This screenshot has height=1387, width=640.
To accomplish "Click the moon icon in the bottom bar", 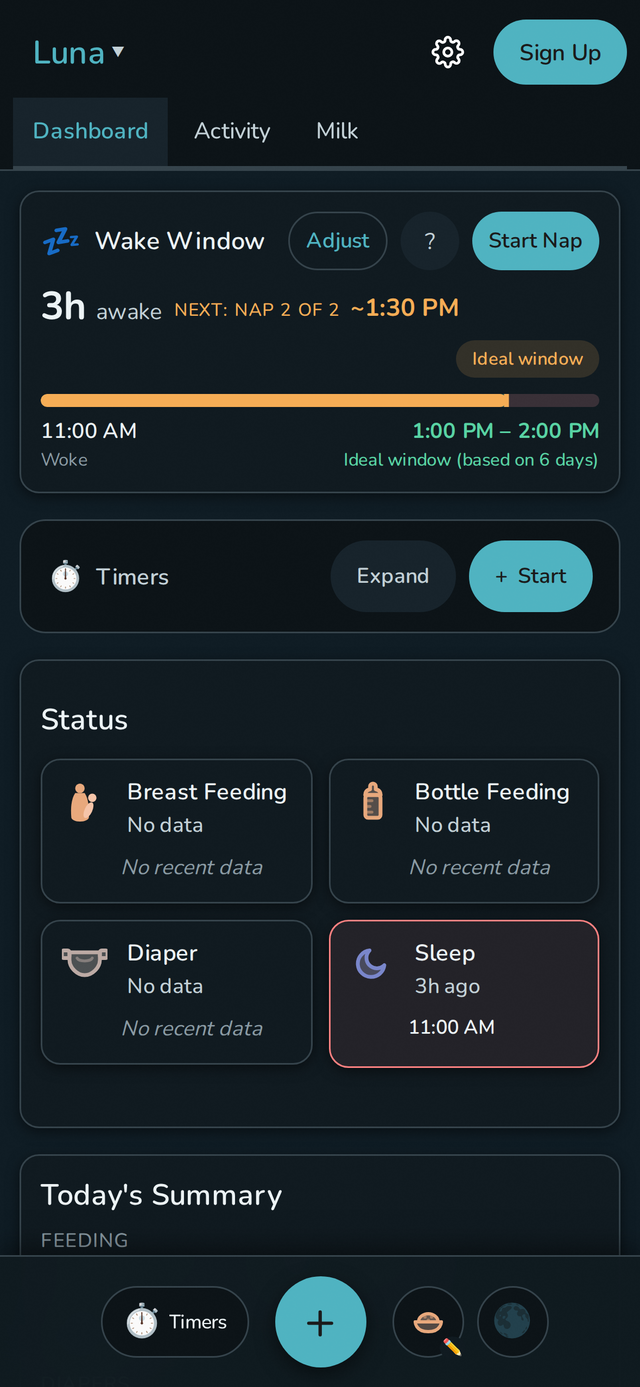I will click(x=513, y=1321).
